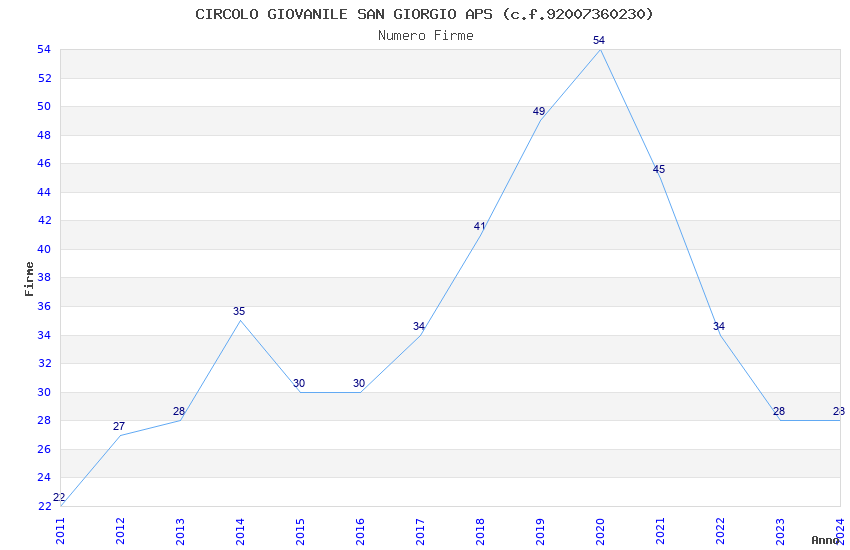
Task: Click the data point value 30 for 2015
Action: coord(299,384)
